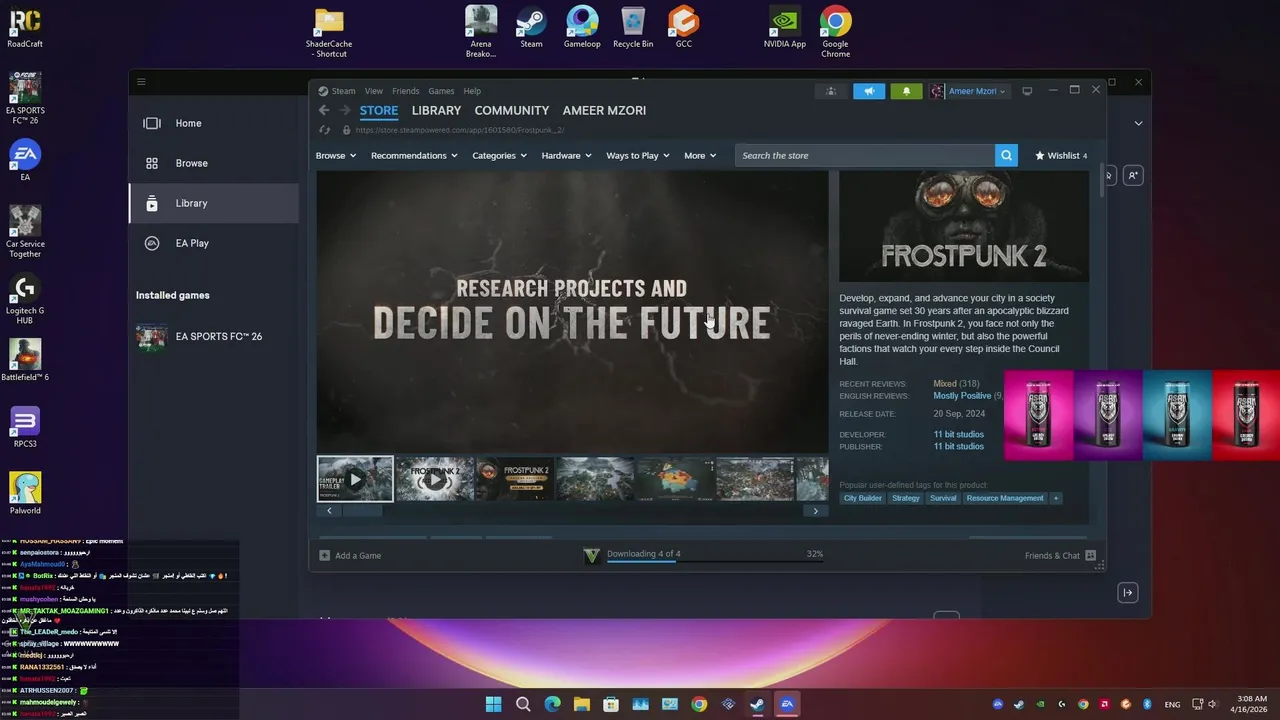
Task: Open the RoadCraft desktop shortcut
Action: 25,26
